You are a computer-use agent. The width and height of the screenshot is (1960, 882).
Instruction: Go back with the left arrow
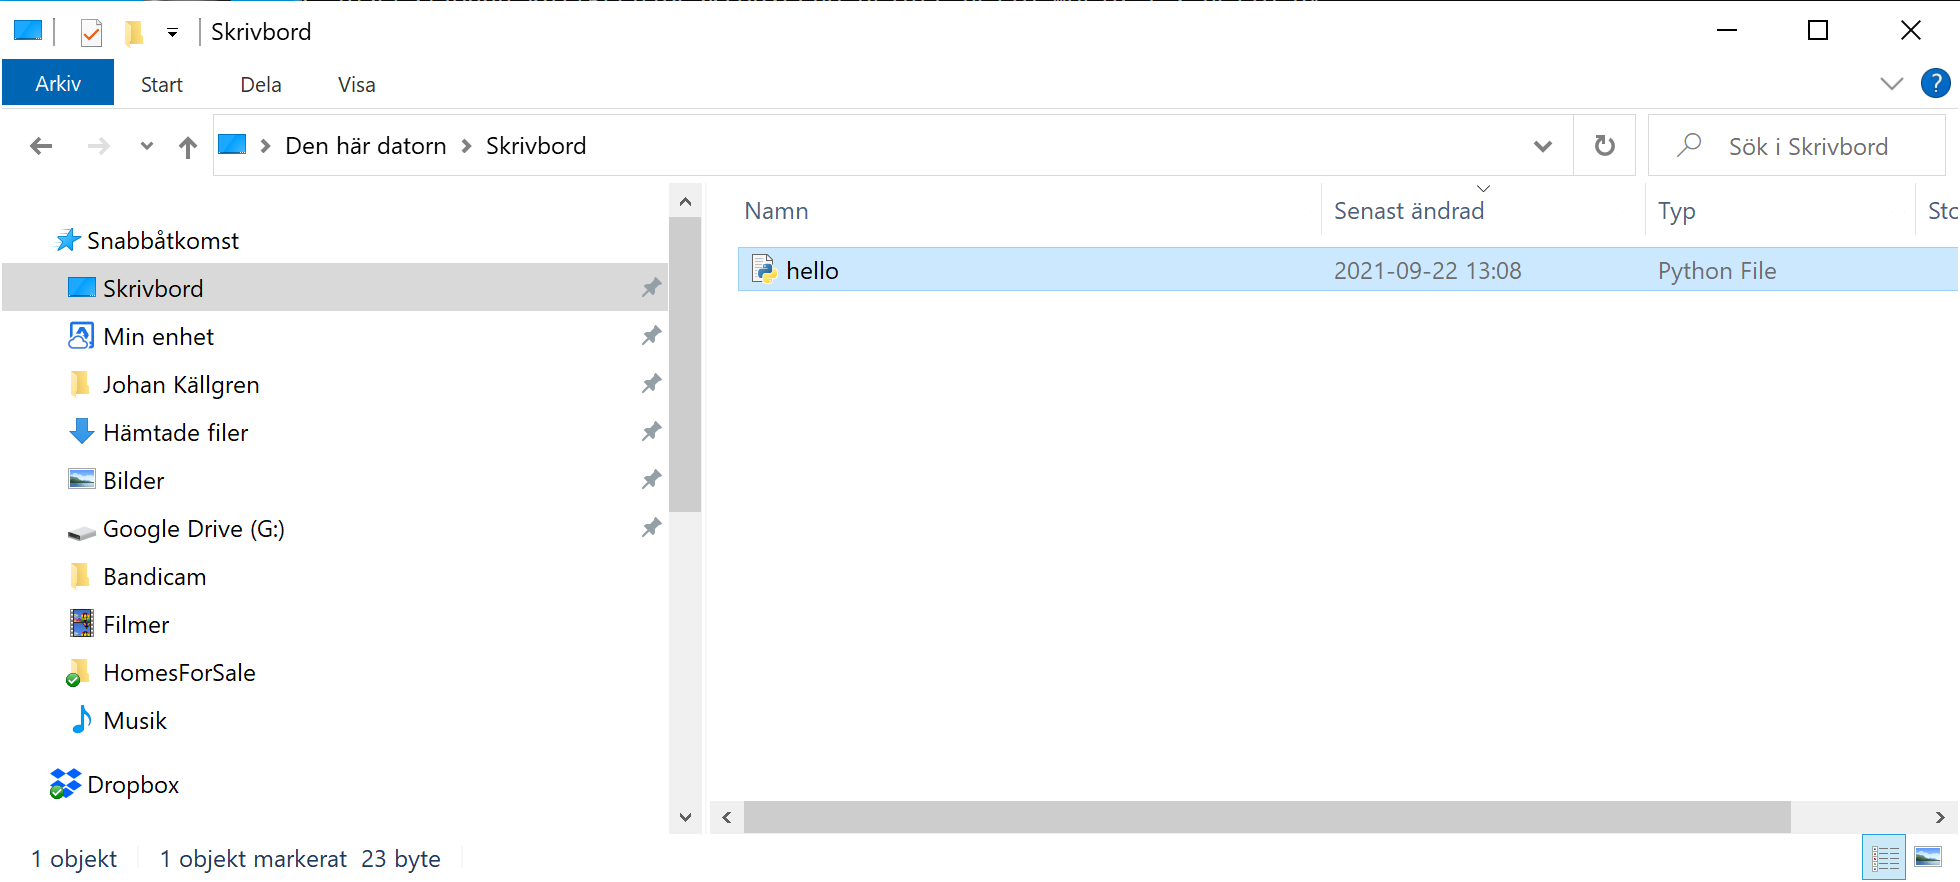coord(41,147)
